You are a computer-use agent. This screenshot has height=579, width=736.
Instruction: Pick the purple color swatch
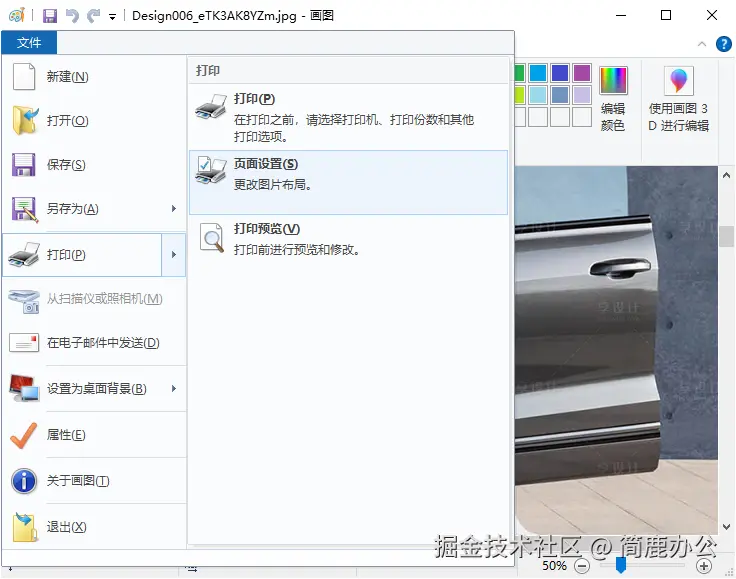pyautogui.click(x=582, y=73)
